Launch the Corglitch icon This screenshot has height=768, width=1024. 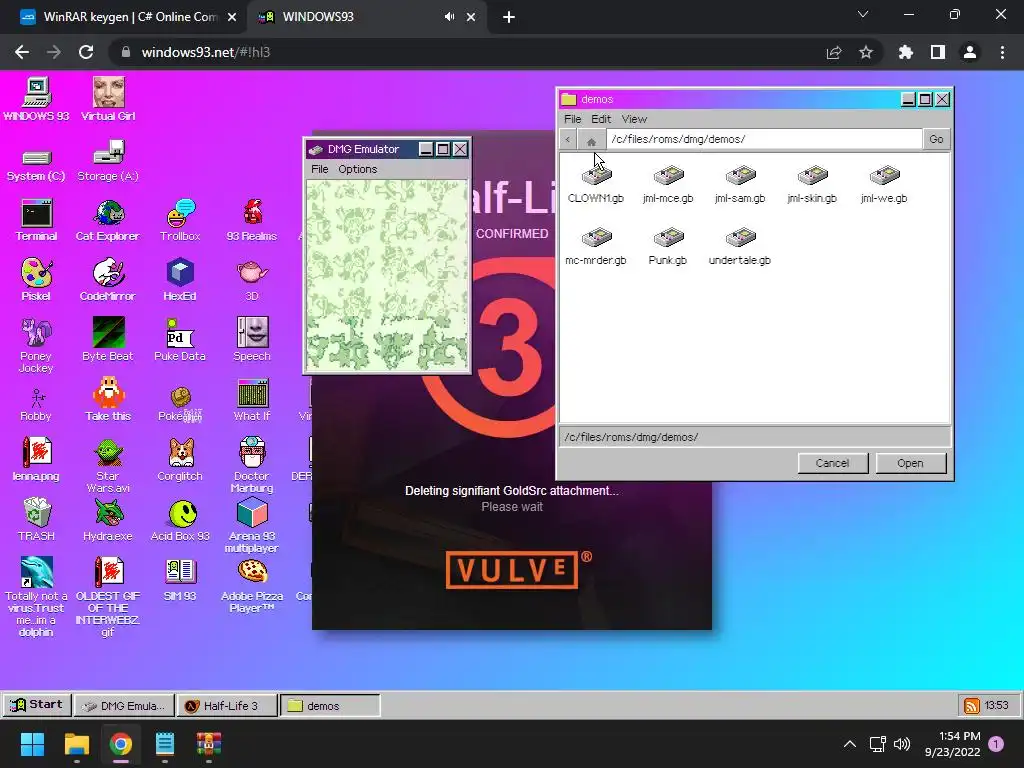click(180, 460)
